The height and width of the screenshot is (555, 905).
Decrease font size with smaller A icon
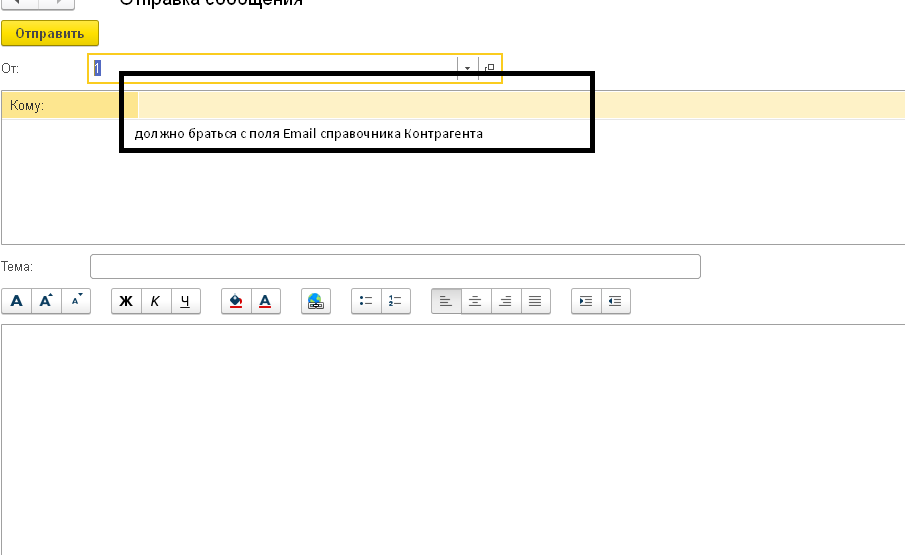(x=76, y=301)
